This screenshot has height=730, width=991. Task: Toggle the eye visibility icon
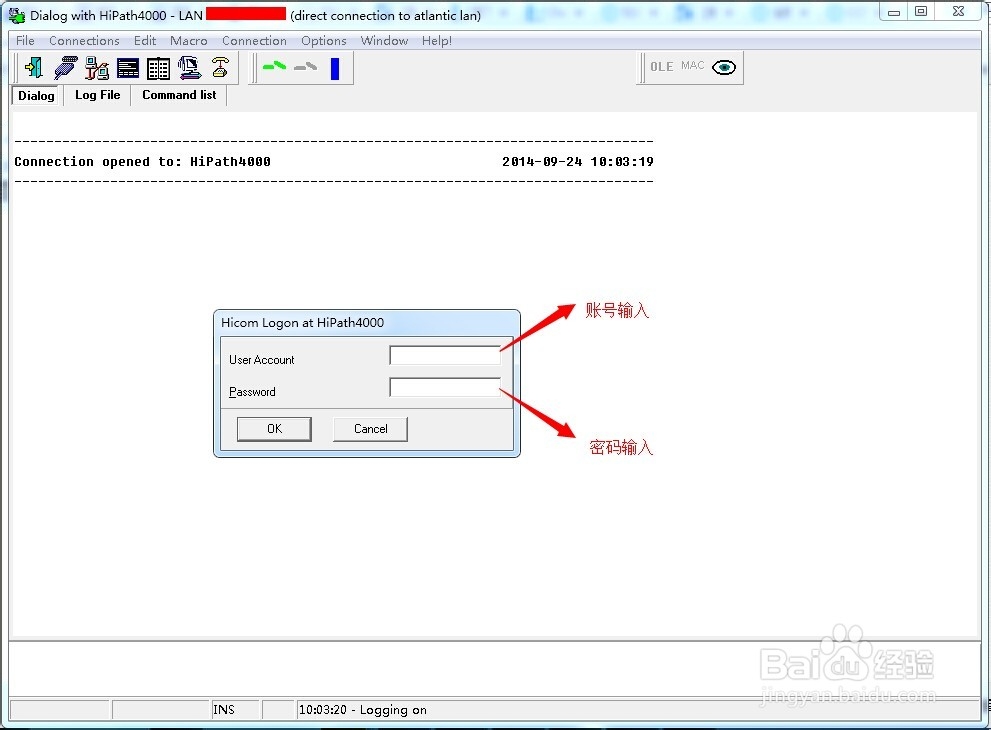724,67
